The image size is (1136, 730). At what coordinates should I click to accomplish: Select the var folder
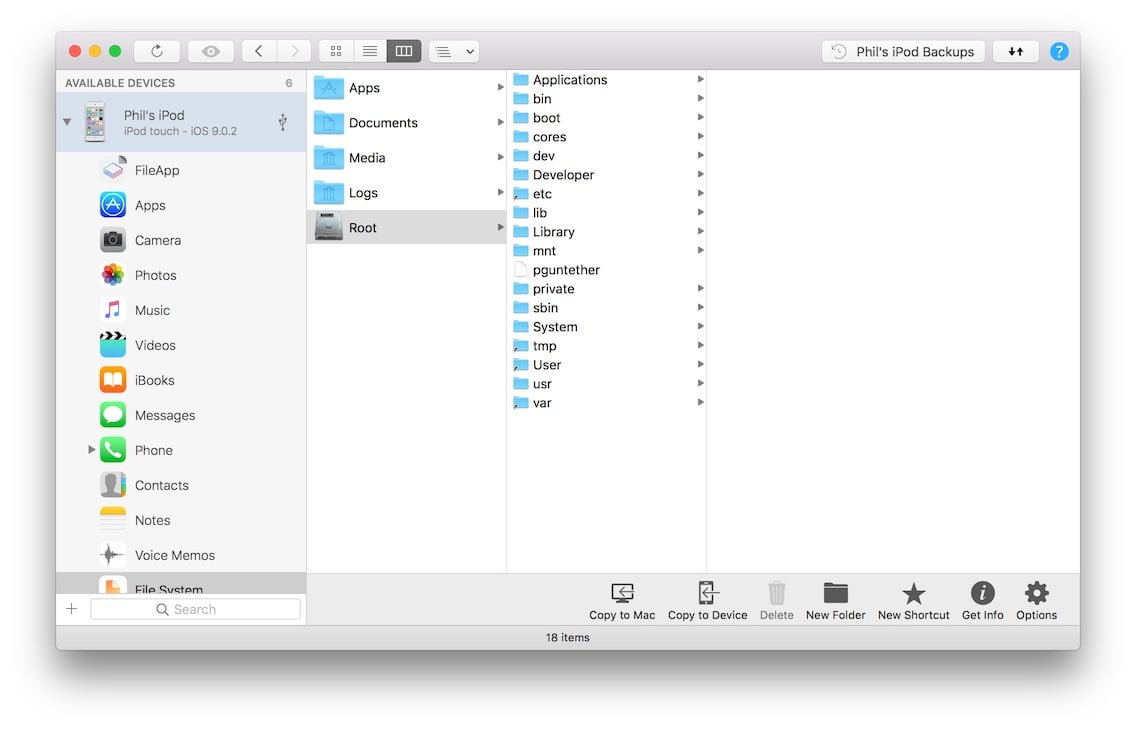click(x=607, y=403)
